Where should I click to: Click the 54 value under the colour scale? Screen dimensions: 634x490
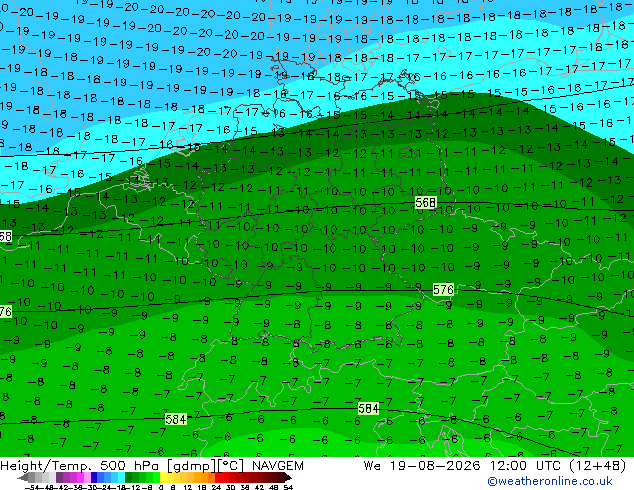287,487
